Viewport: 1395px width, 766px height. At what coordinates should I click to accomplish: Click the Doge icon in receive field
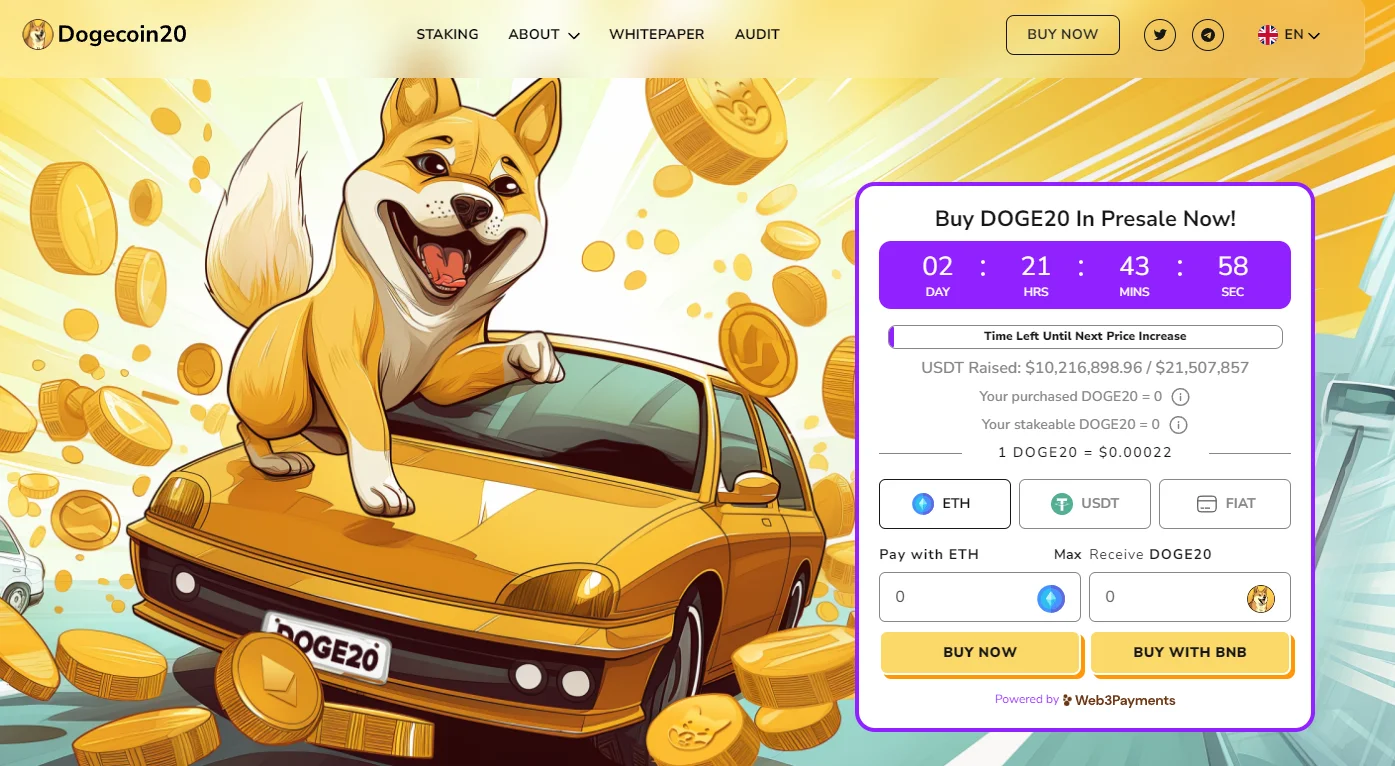1261,598
